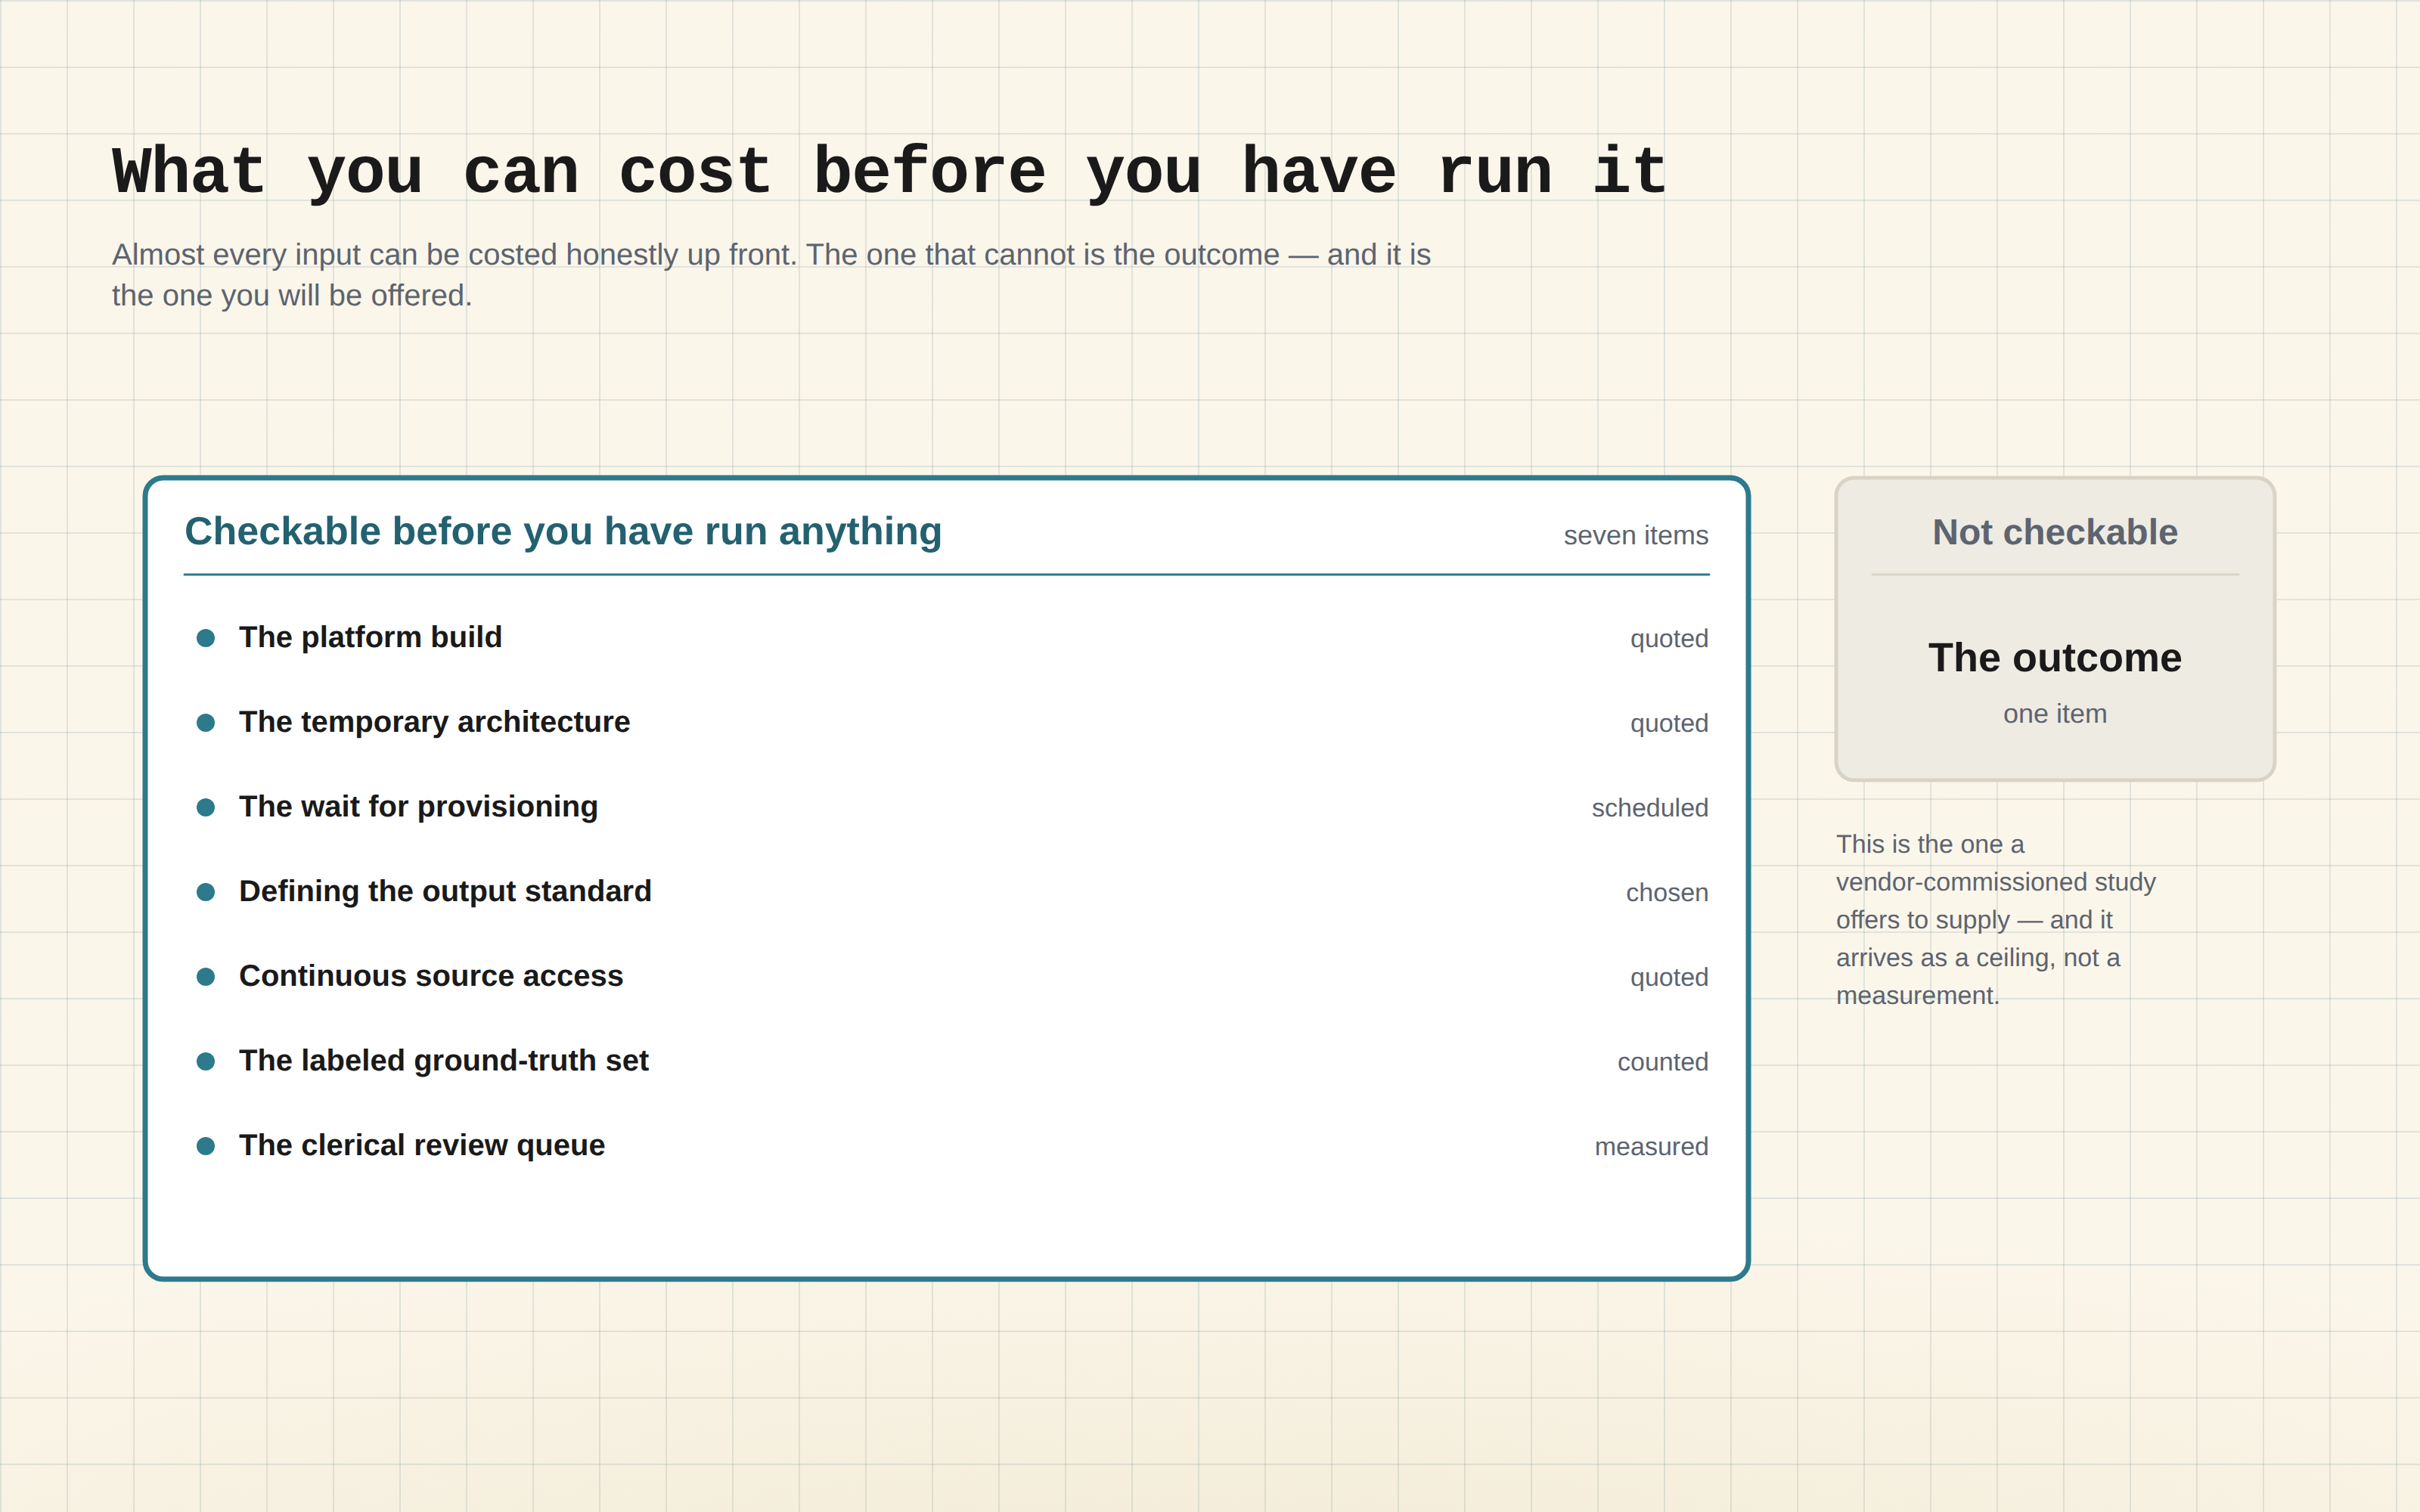Screen dimensions: 2420x1512
Task: Click the bullet beside 'The temporary architecture'
Action: 206,723
